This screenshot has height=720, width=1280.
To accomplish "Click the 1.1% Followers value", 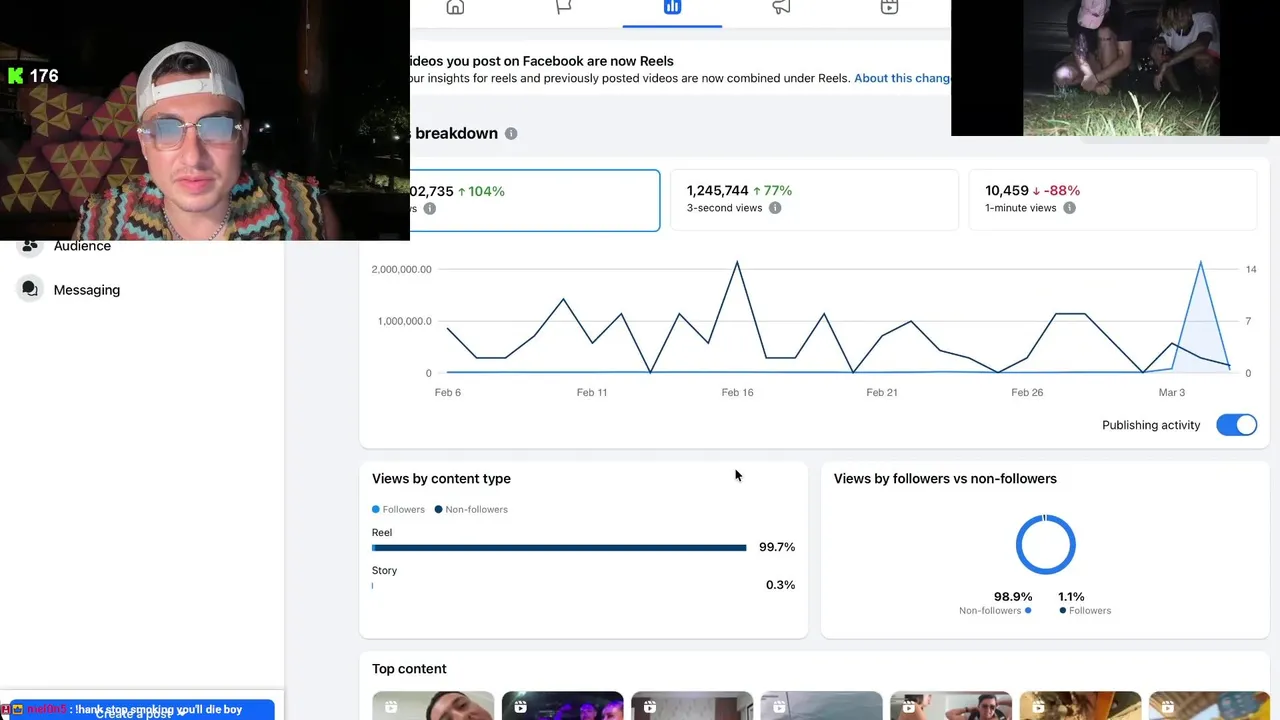I will (1071, 597).
